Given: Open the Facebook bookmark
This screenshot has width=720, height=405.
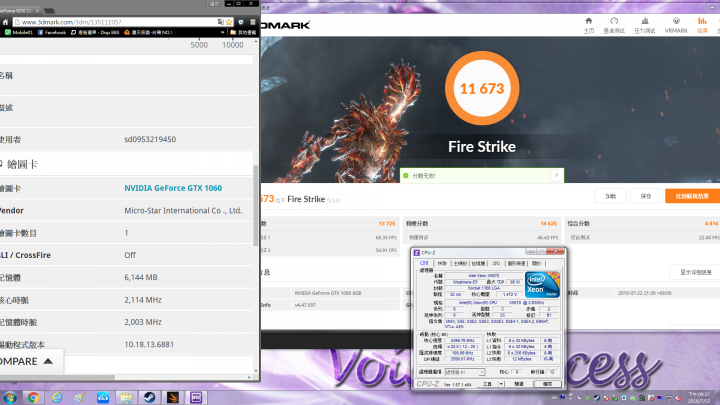Looking at the screenshot, I should (x=51, y=33).
